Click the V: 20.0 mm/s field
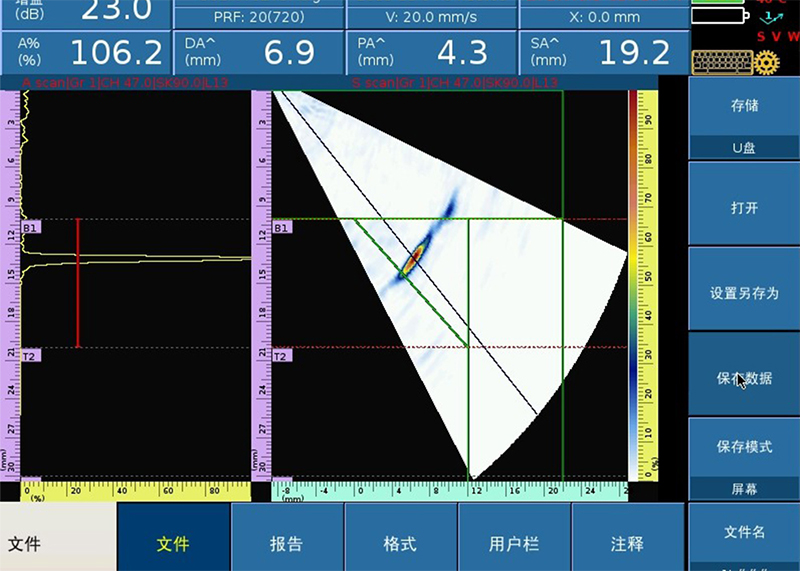The width and height of the screenshot is (800, 571). pos(432,17)
